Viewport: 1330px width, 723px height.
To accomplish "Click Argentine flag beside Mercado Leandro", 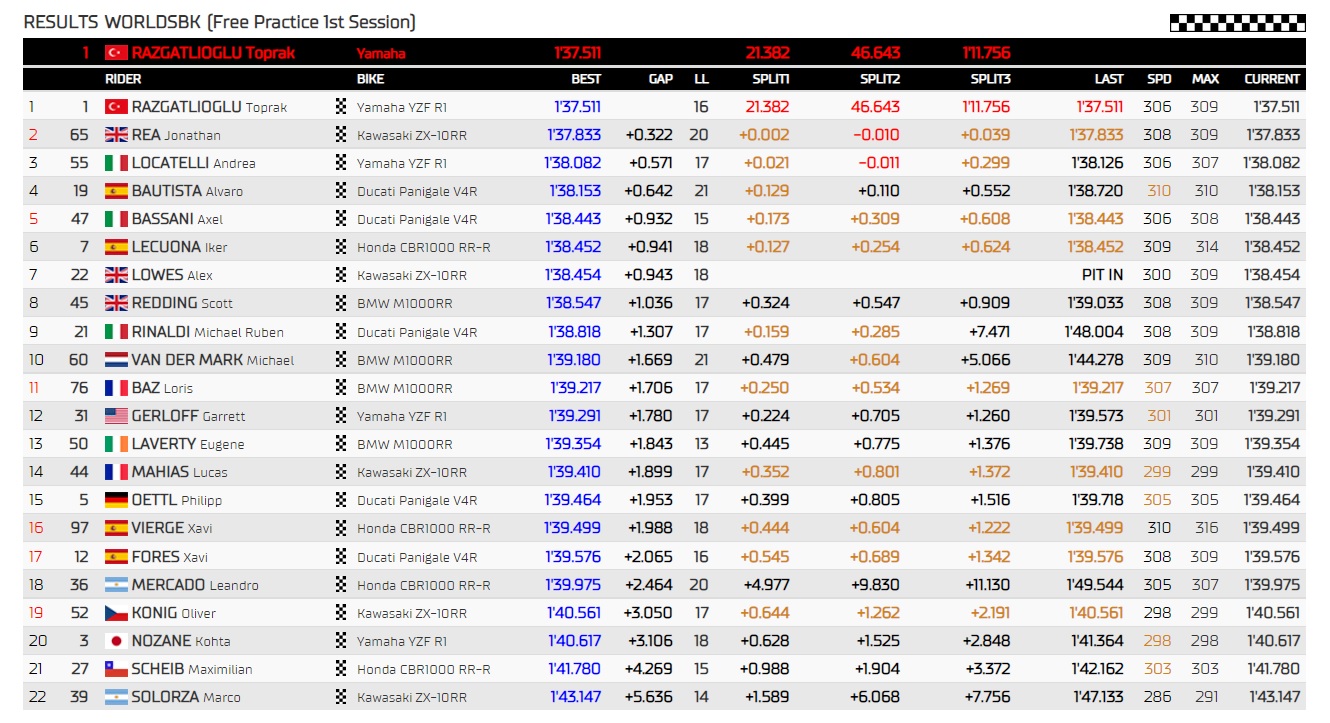I will 116,584.
